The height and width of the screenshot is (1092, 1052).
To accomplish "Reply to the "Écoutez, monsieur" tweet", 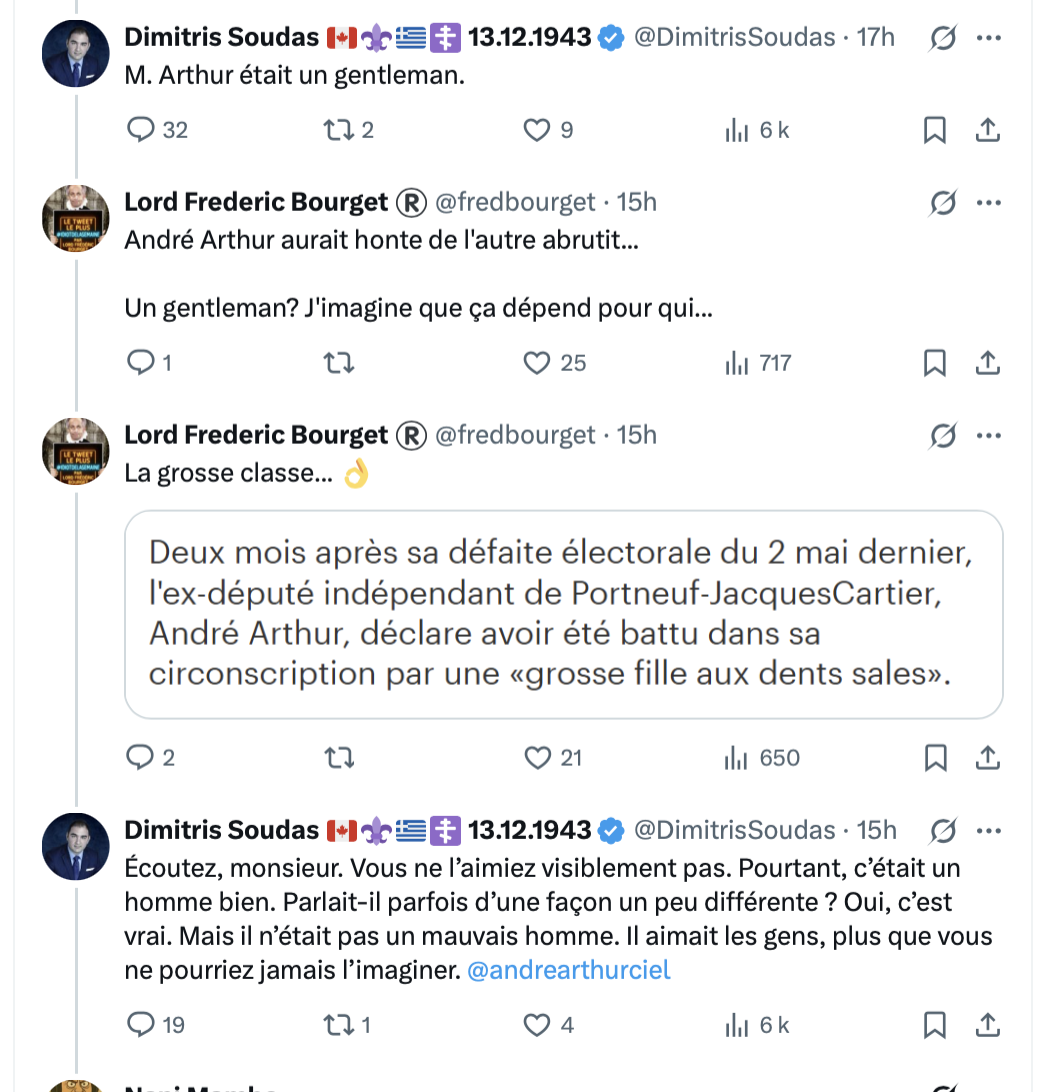I will (x=144, y=1025).
